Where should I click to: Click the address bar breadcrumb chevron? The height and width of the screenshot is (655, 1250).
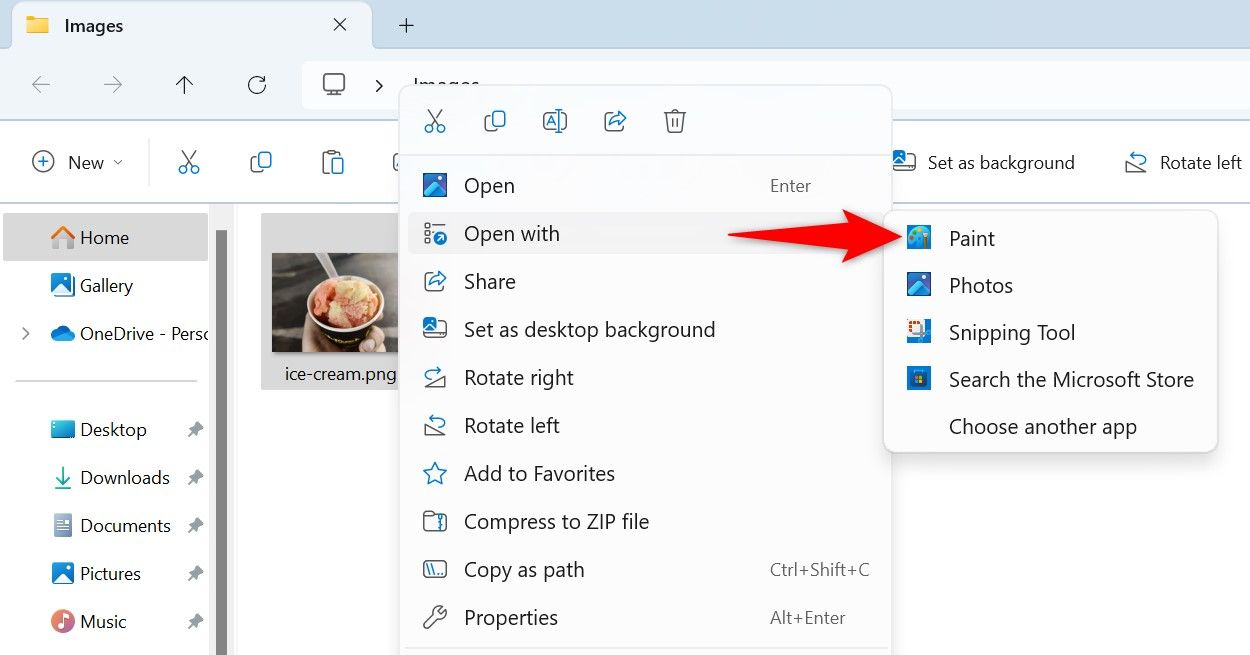click(379, 86)
